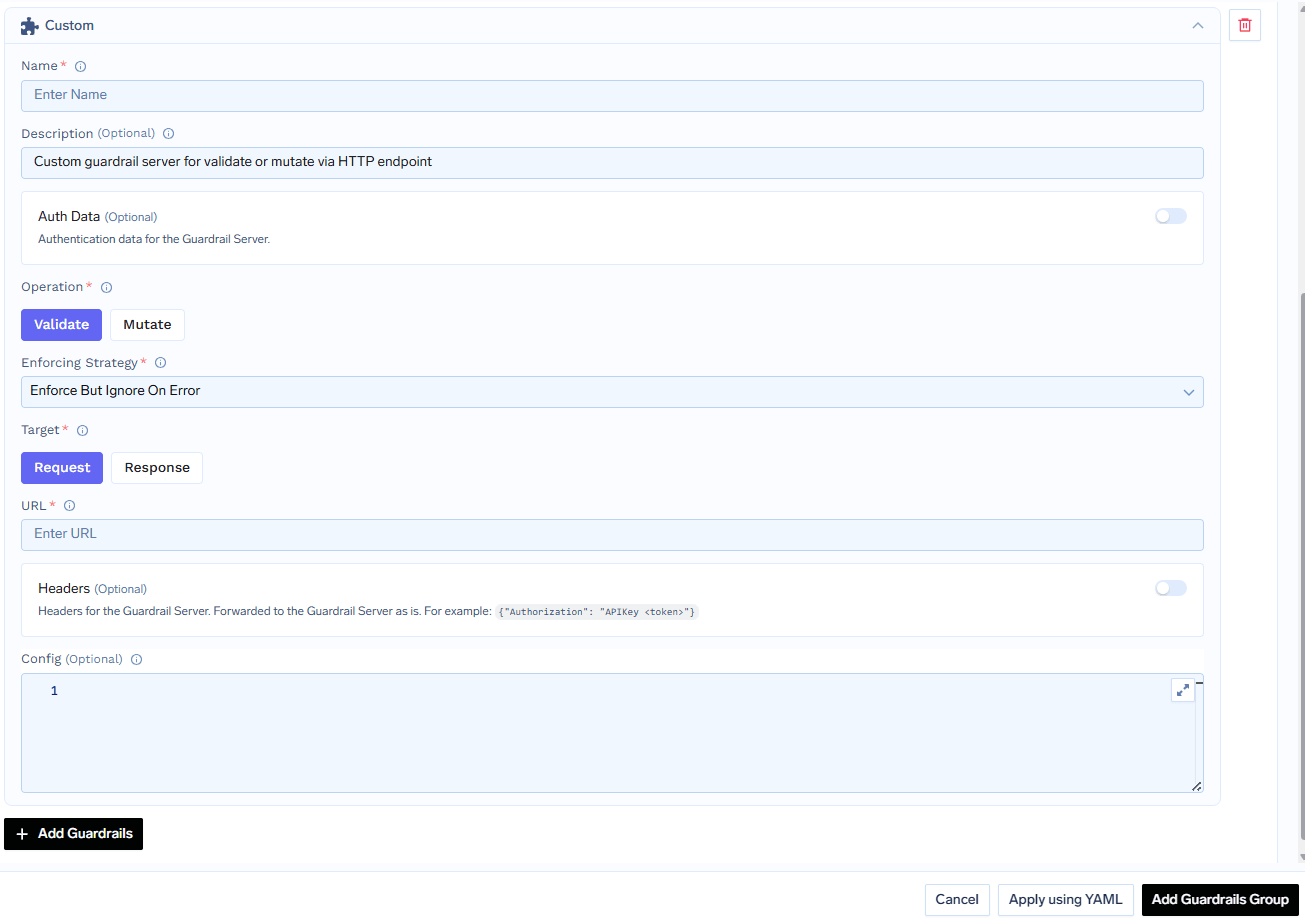Focus the Enter Name input field
1305x923 pixels.
(612, 96)
